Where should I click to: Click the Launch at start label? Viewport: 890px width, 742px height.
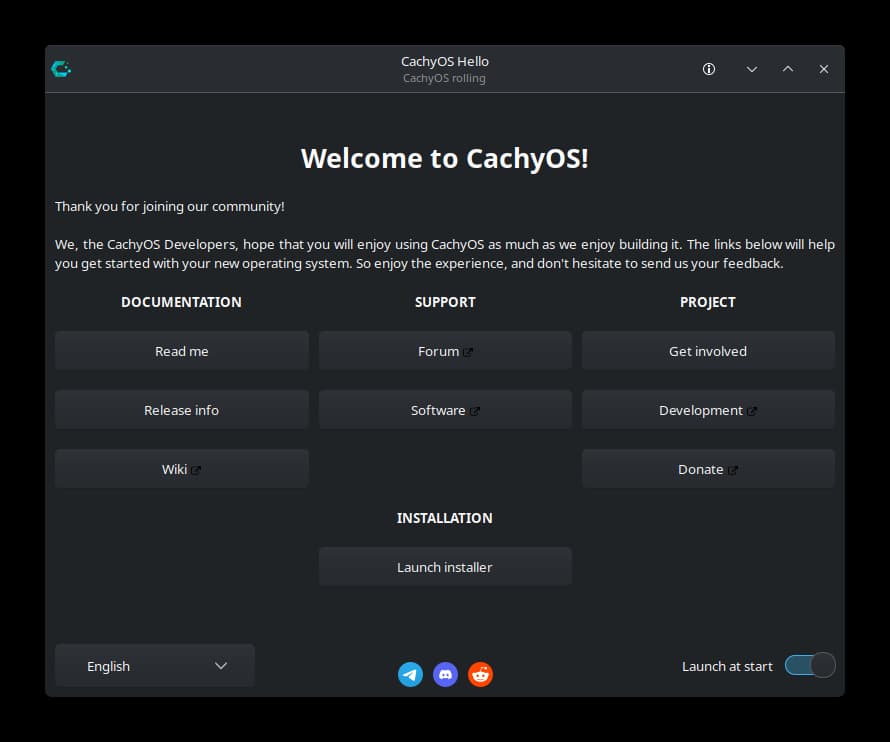coord(727,666)
